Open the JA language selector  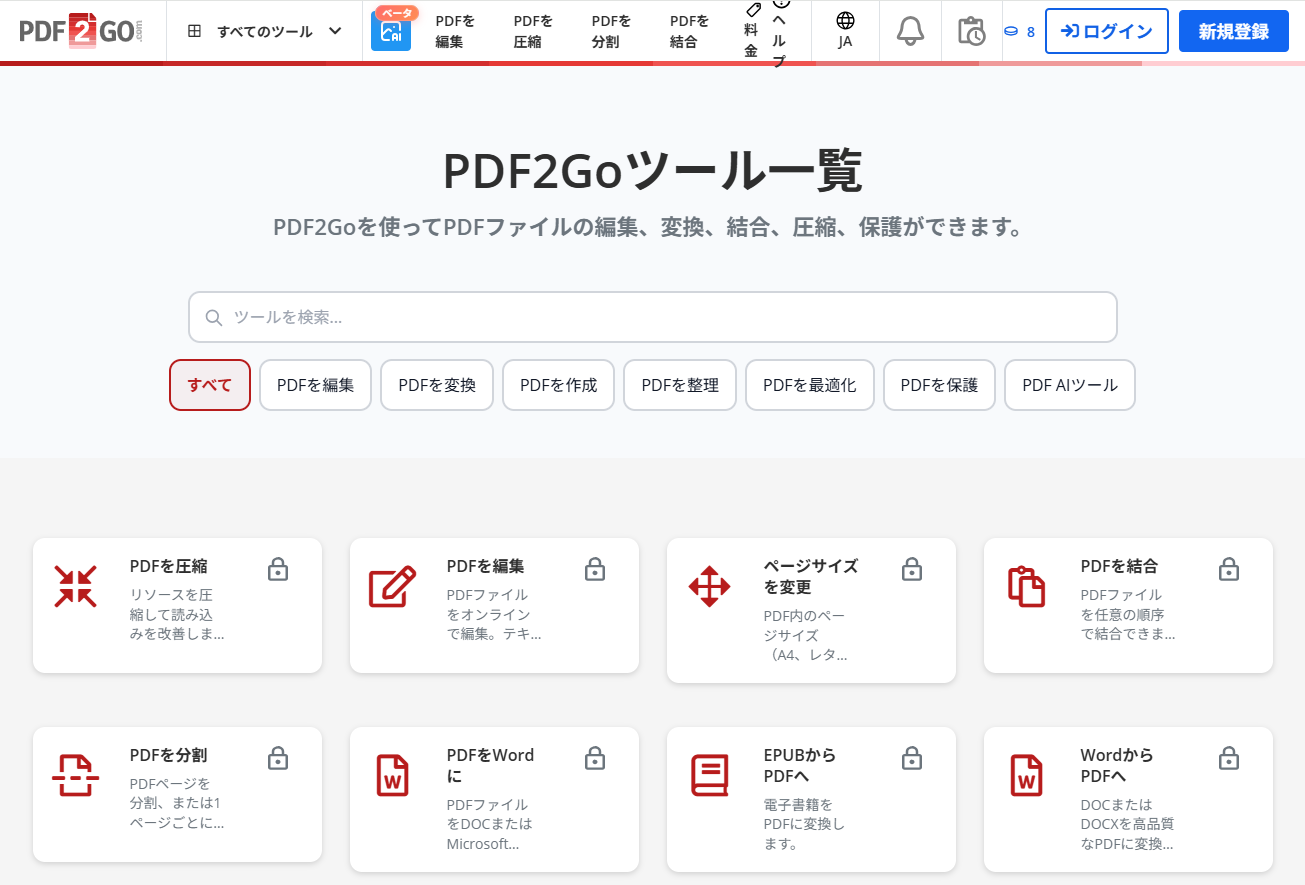[x=845, y=31]
